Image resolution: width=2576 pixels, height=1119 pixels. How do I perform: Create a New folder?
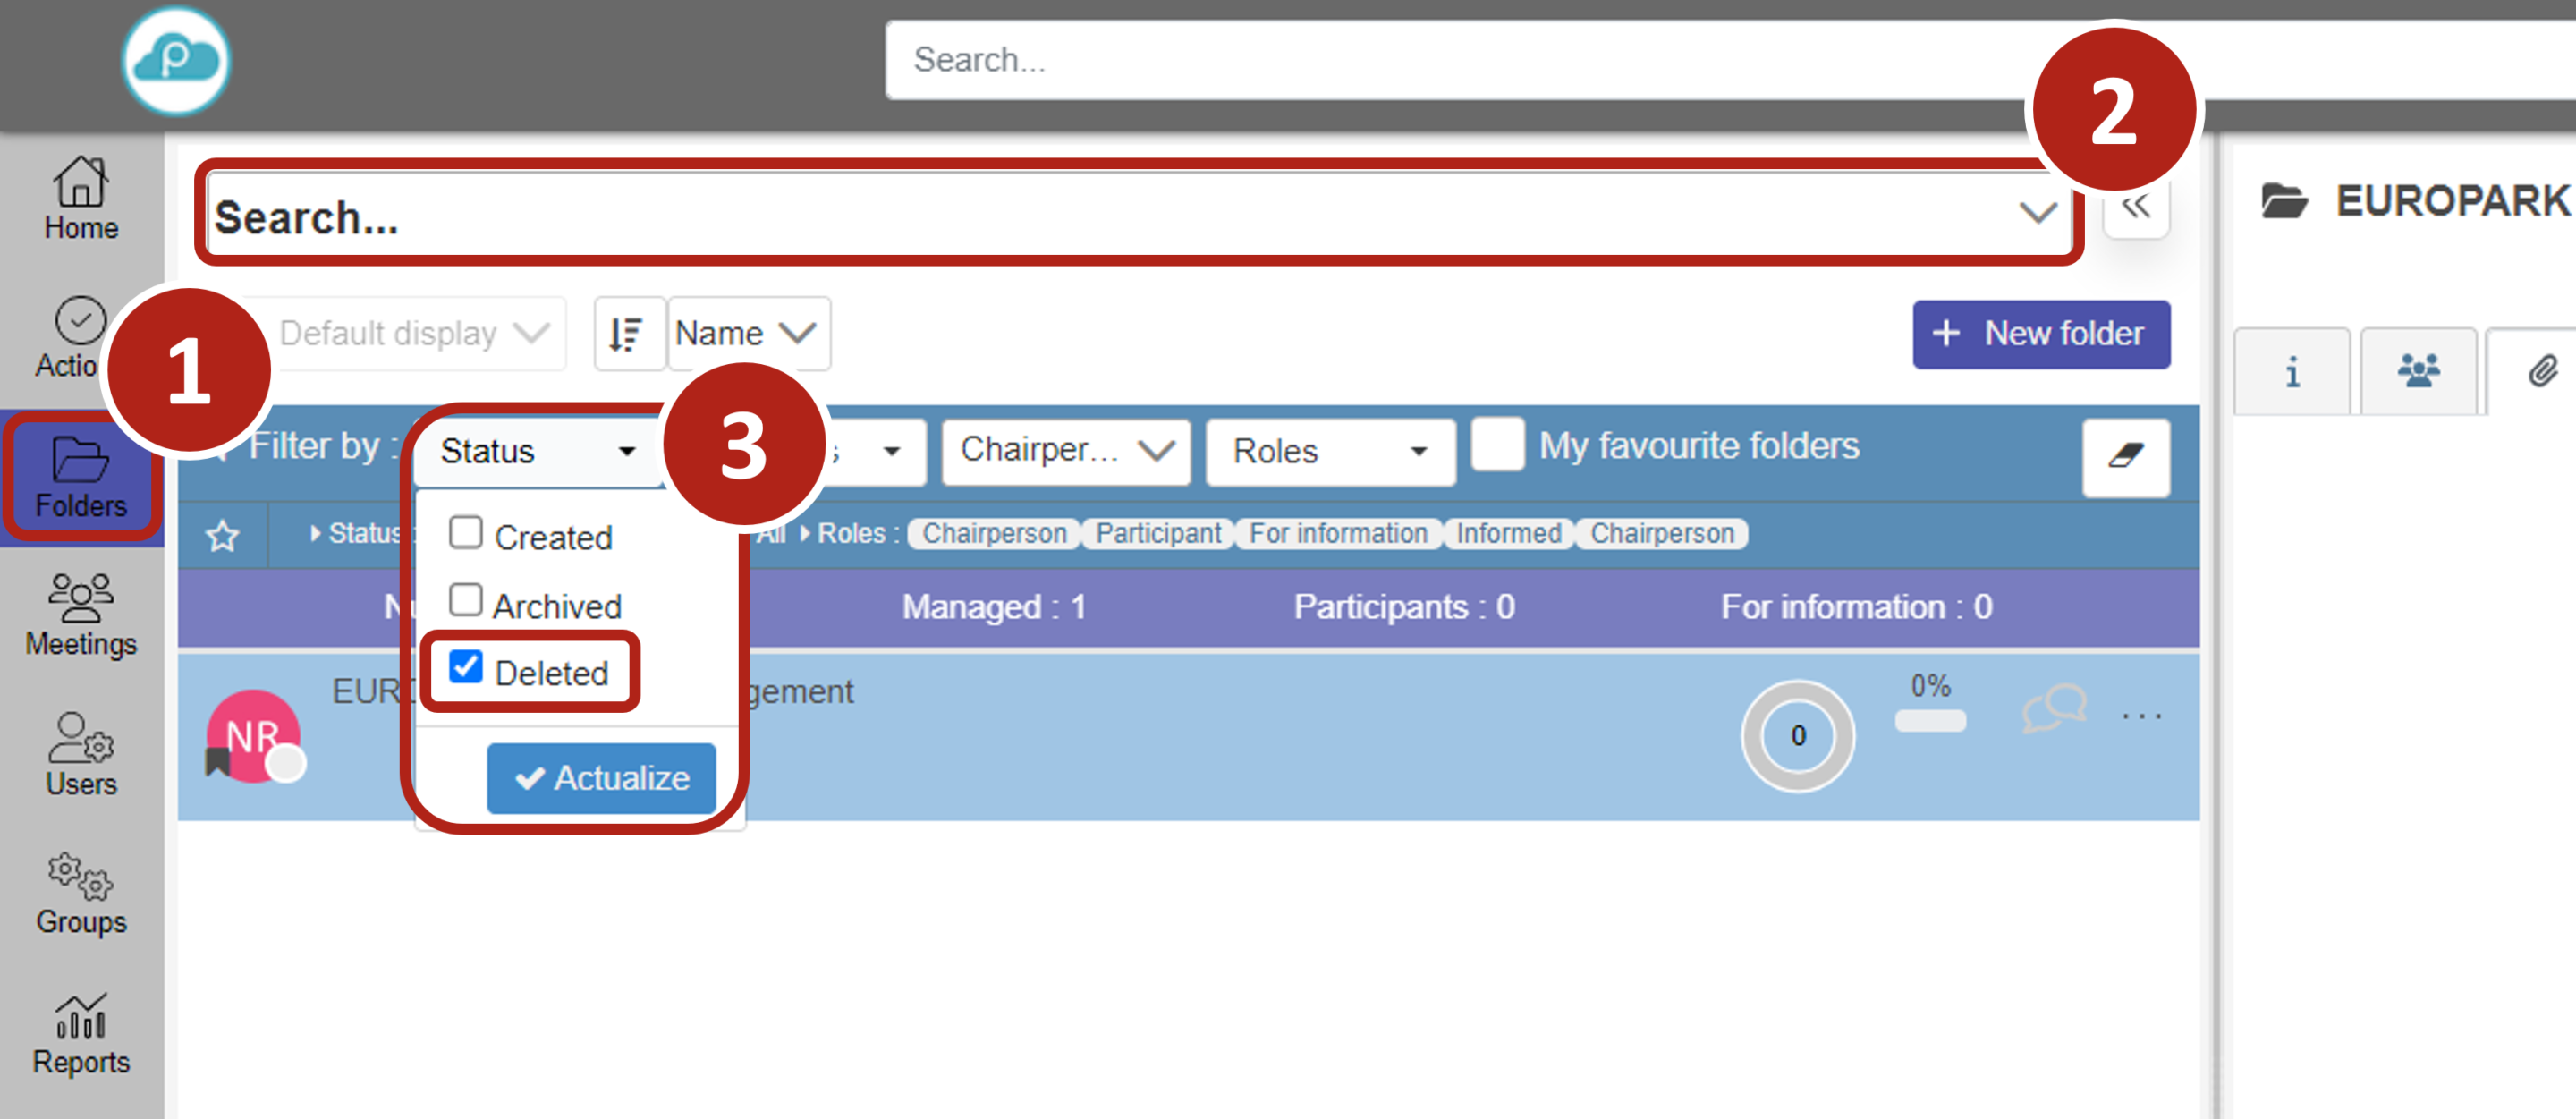click(x=2040, y=334)
